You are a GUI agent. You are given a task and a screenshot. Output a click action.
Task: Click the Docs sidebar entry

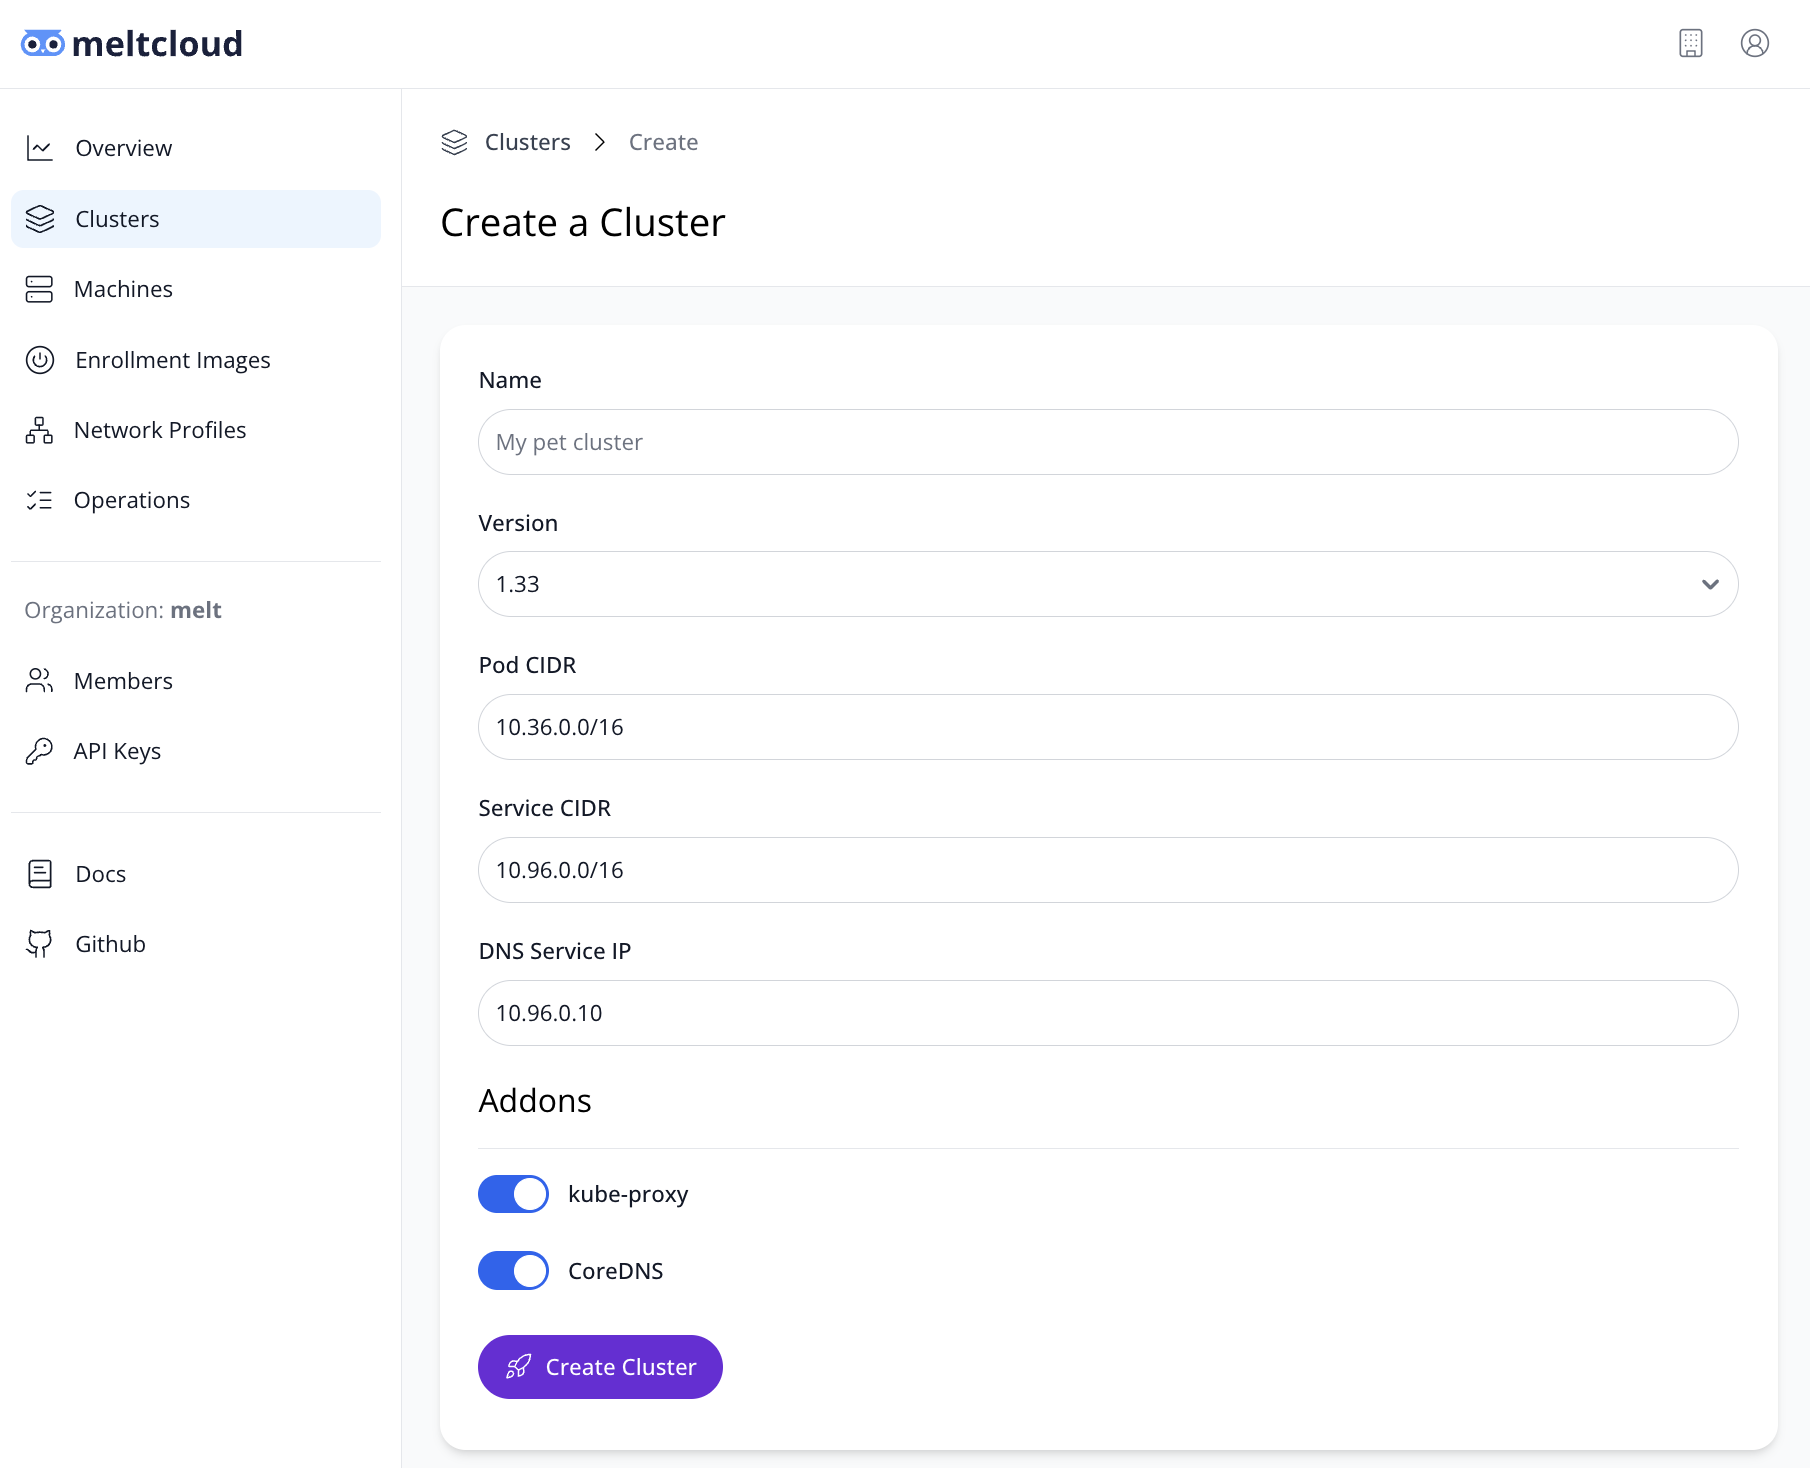point(100,873)
